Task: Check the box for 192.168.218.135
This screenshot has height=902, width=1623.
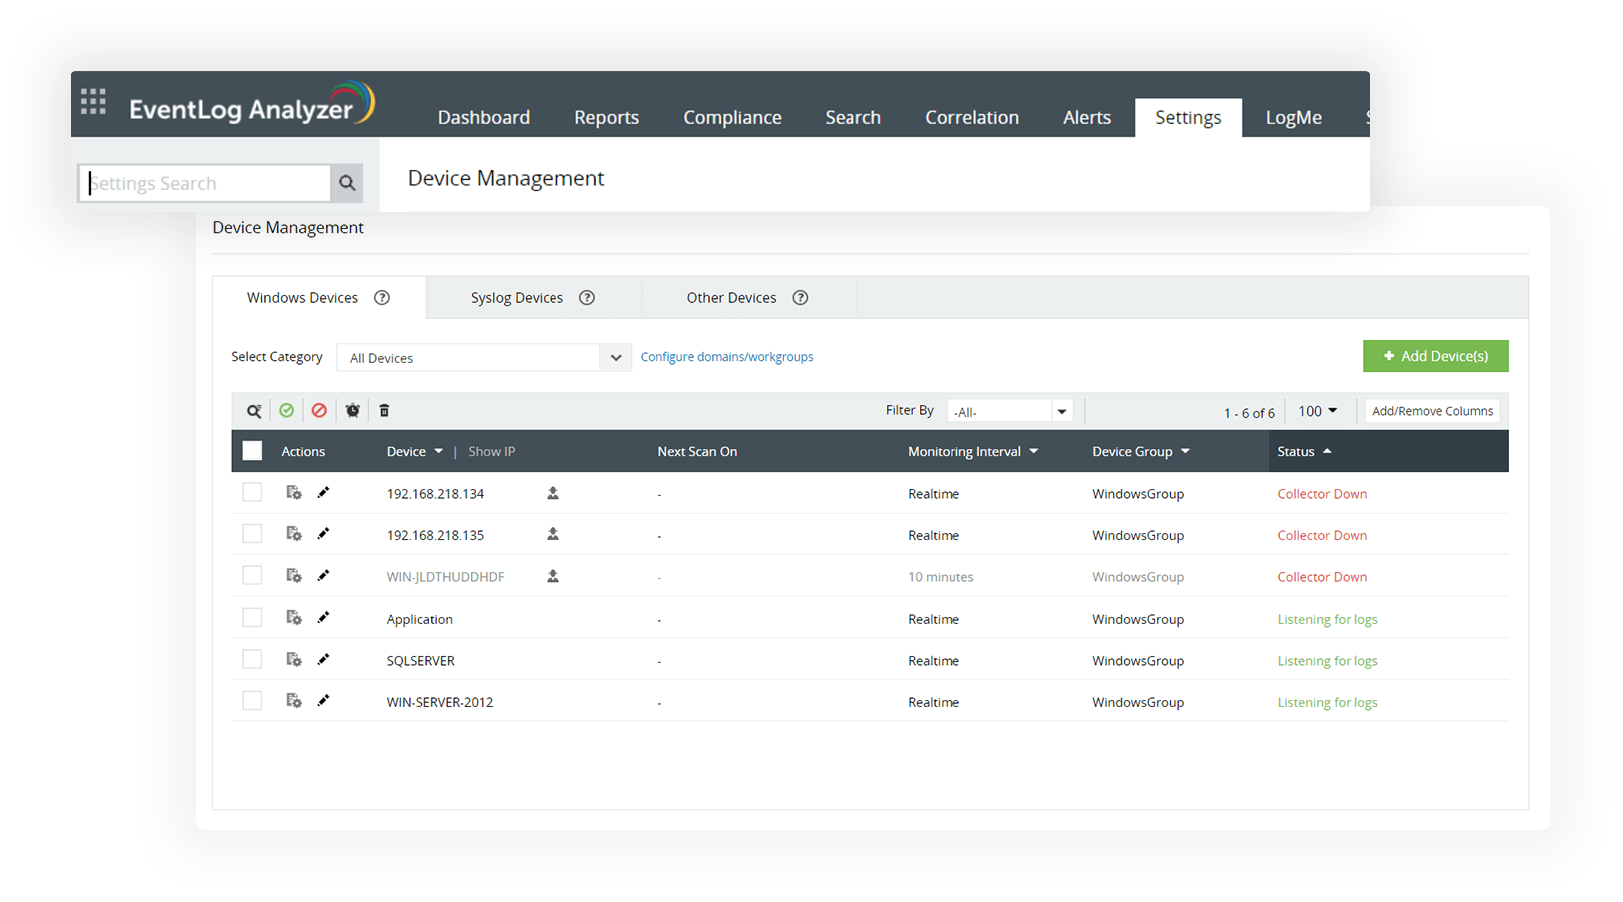Action: (x=252, y=534)
